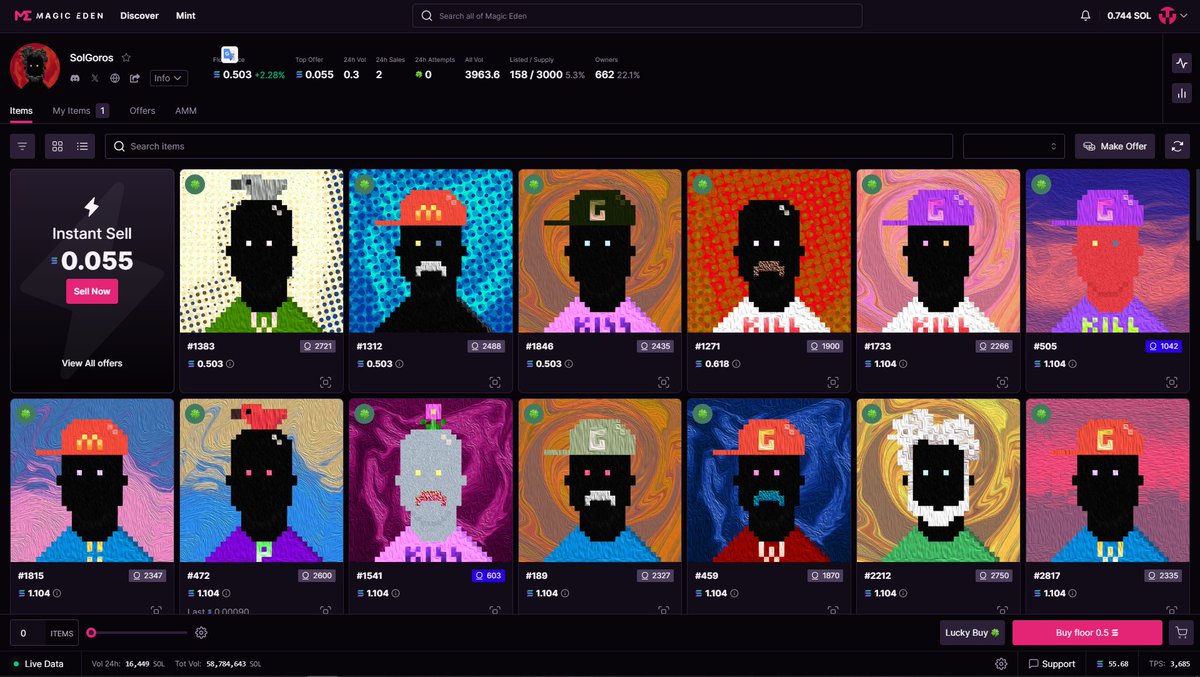1200x677 pixels.
Task: Open the #1541 NFT thumbnail
Action: pyautogui.click(x=431, y=481)
